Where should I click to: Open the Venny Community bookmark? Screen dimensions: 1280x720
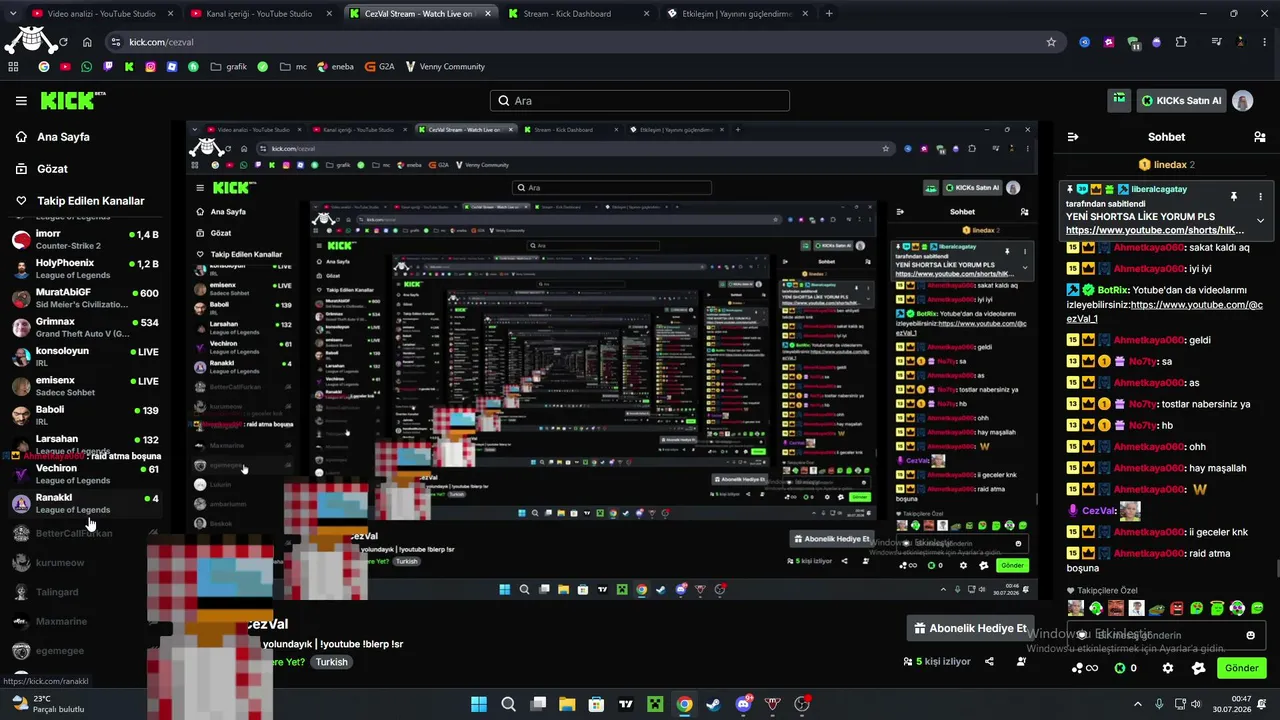pos(445,67)
